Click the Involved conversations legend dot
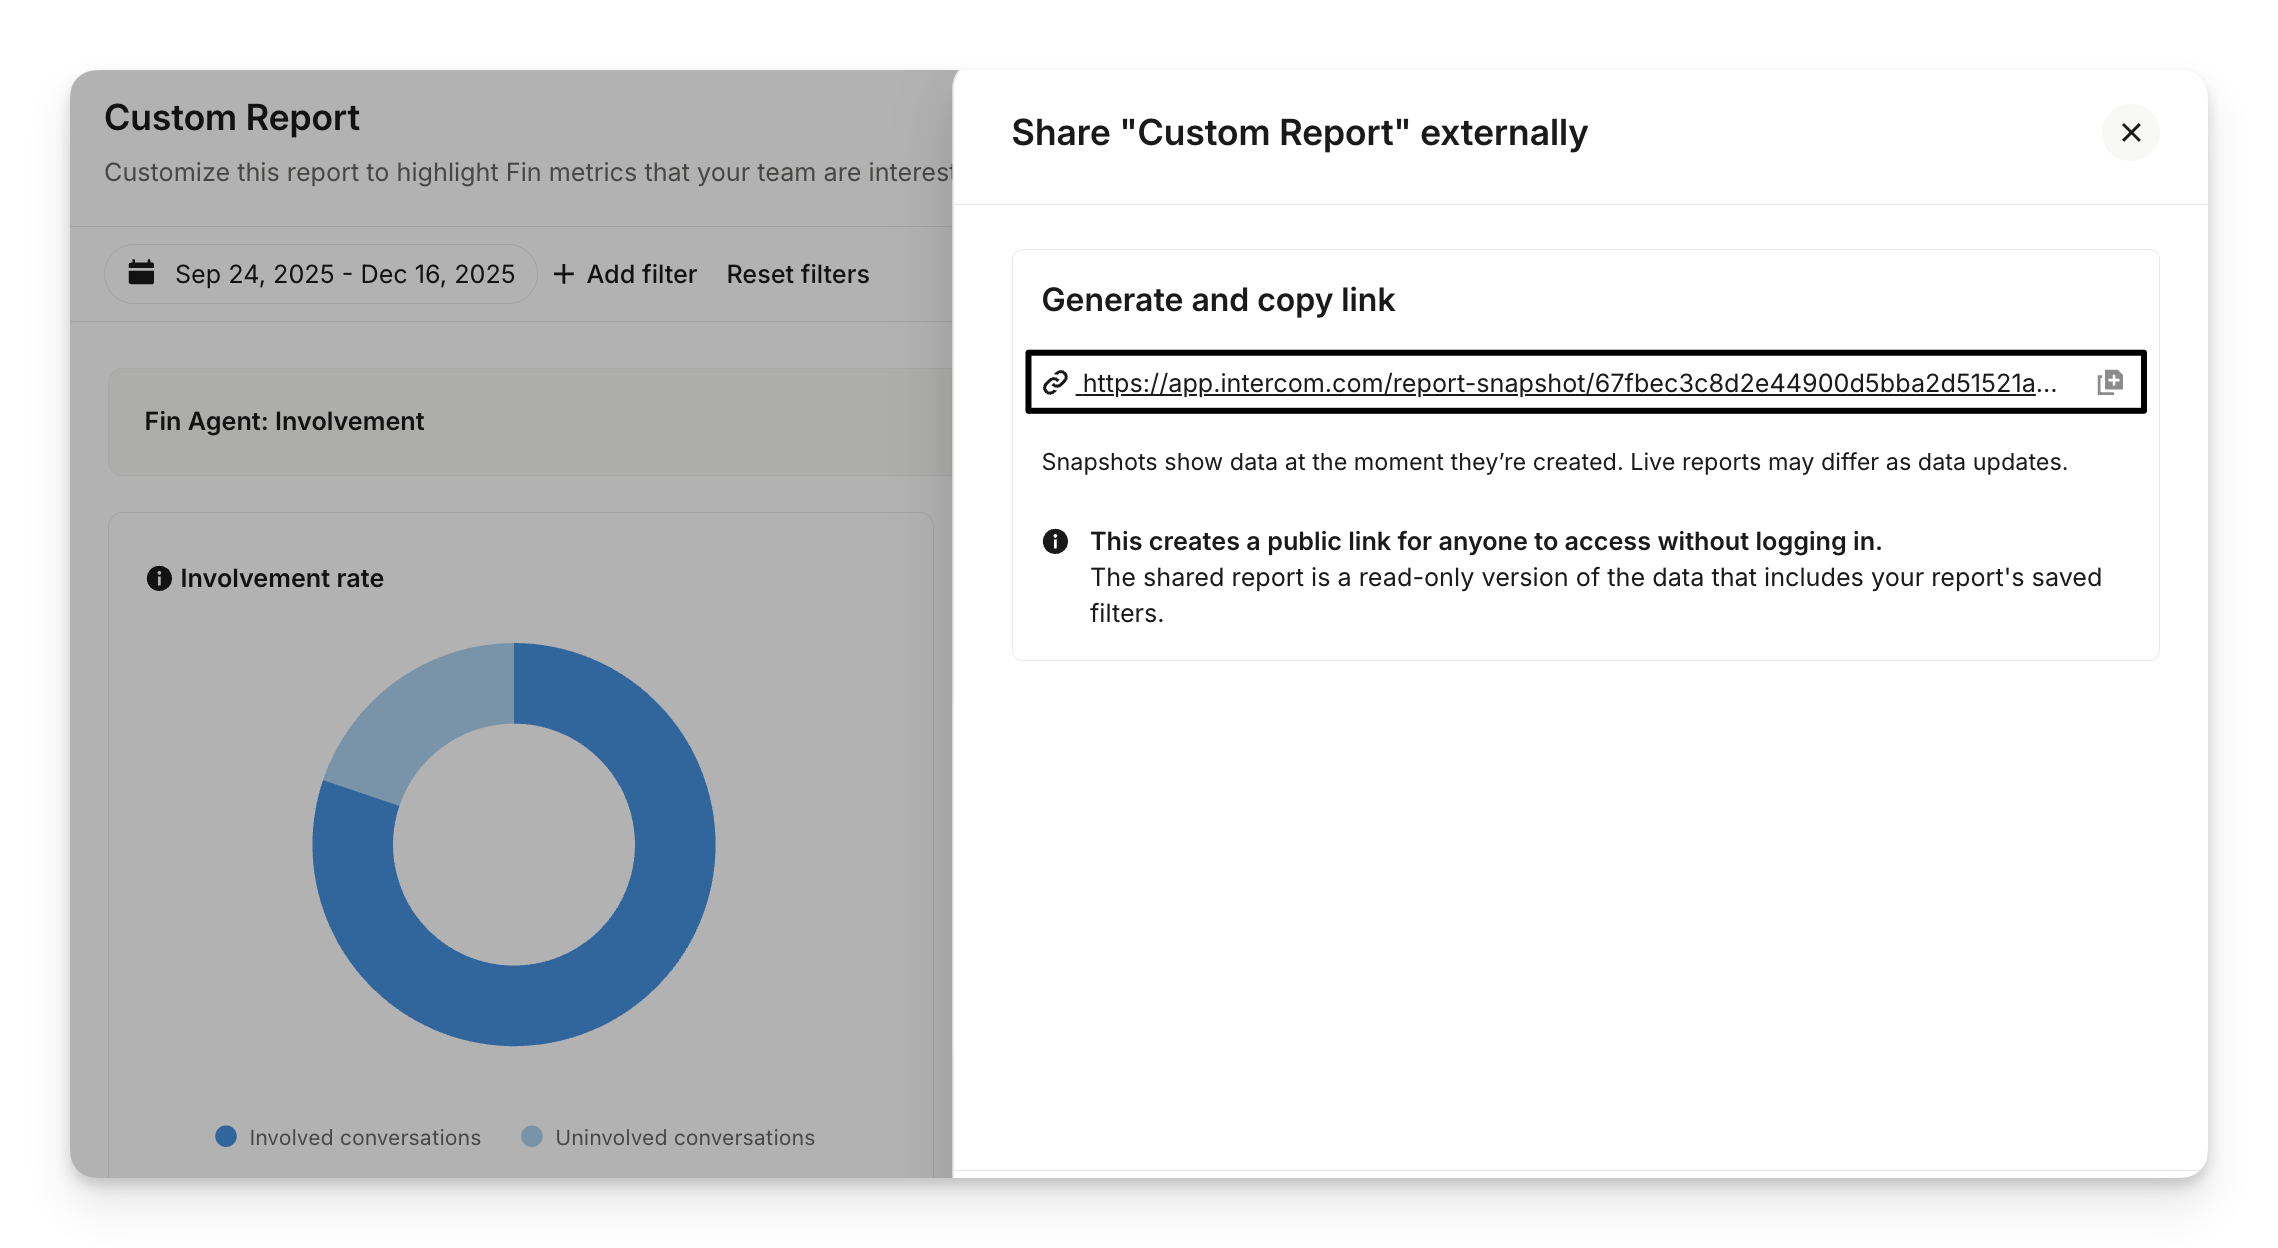Screen dimensions: 2278x1248 click(226, 1136)
